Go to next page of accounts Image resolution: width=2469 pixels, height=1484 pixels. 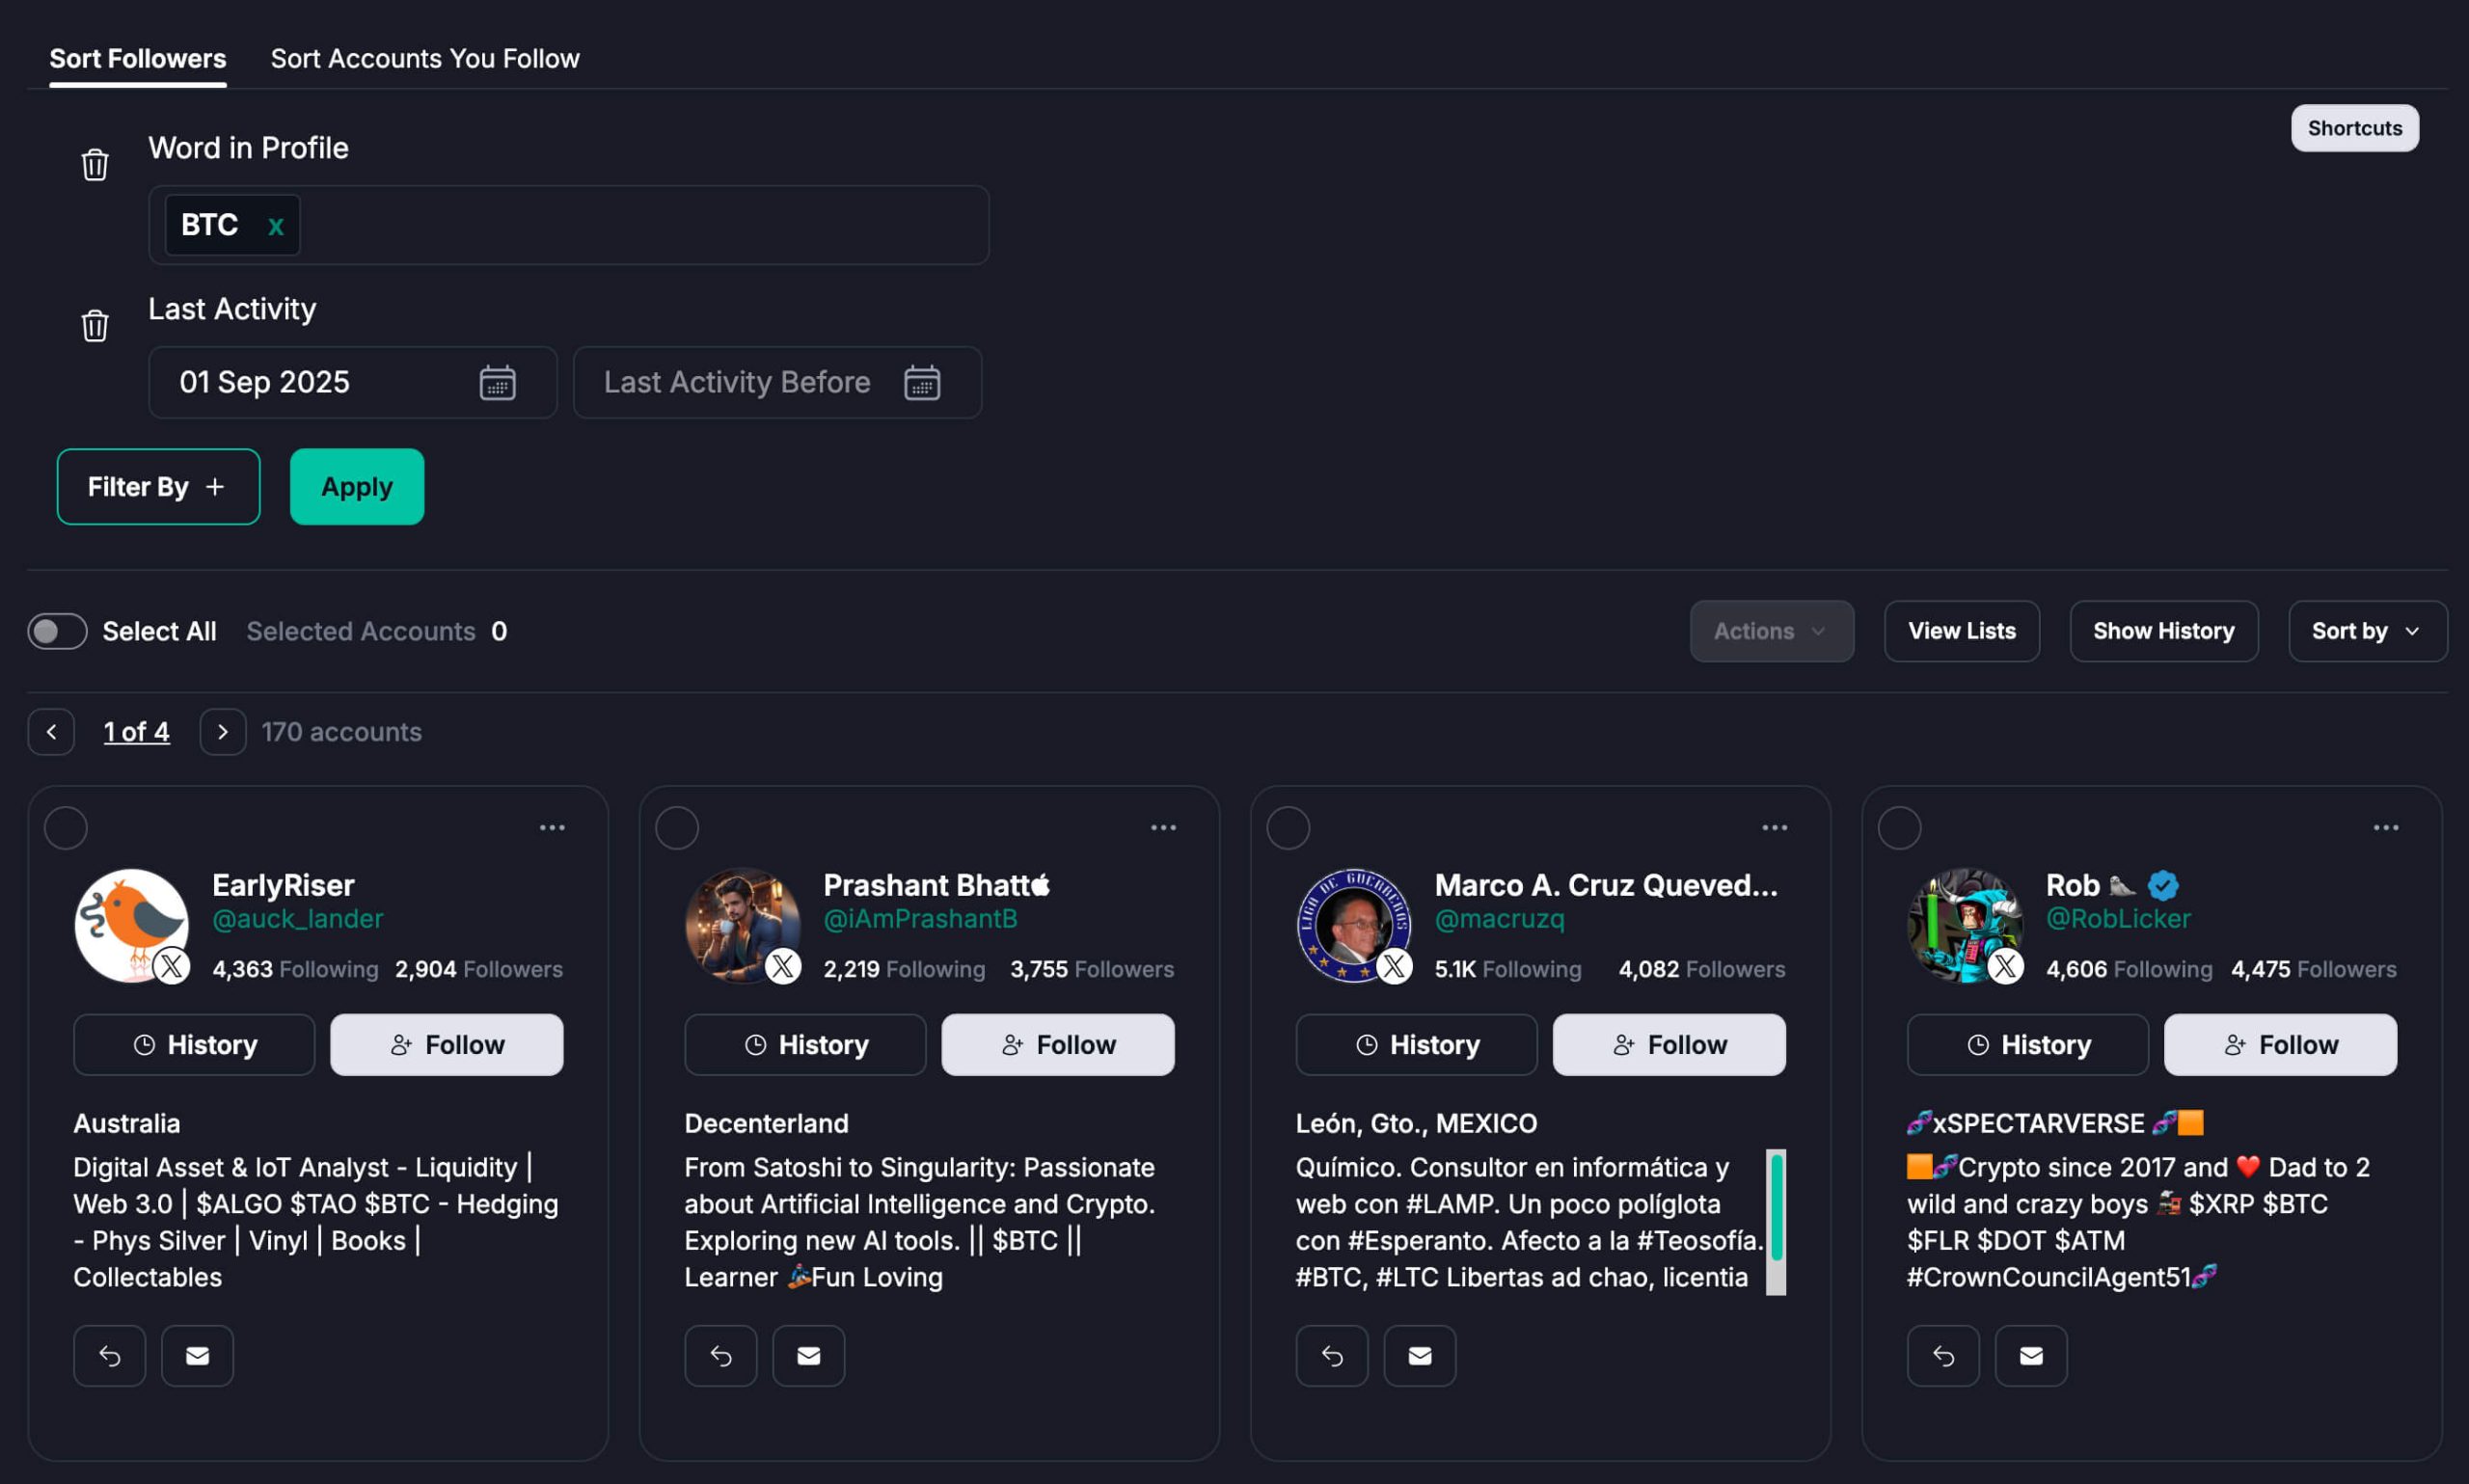(222, 732)
